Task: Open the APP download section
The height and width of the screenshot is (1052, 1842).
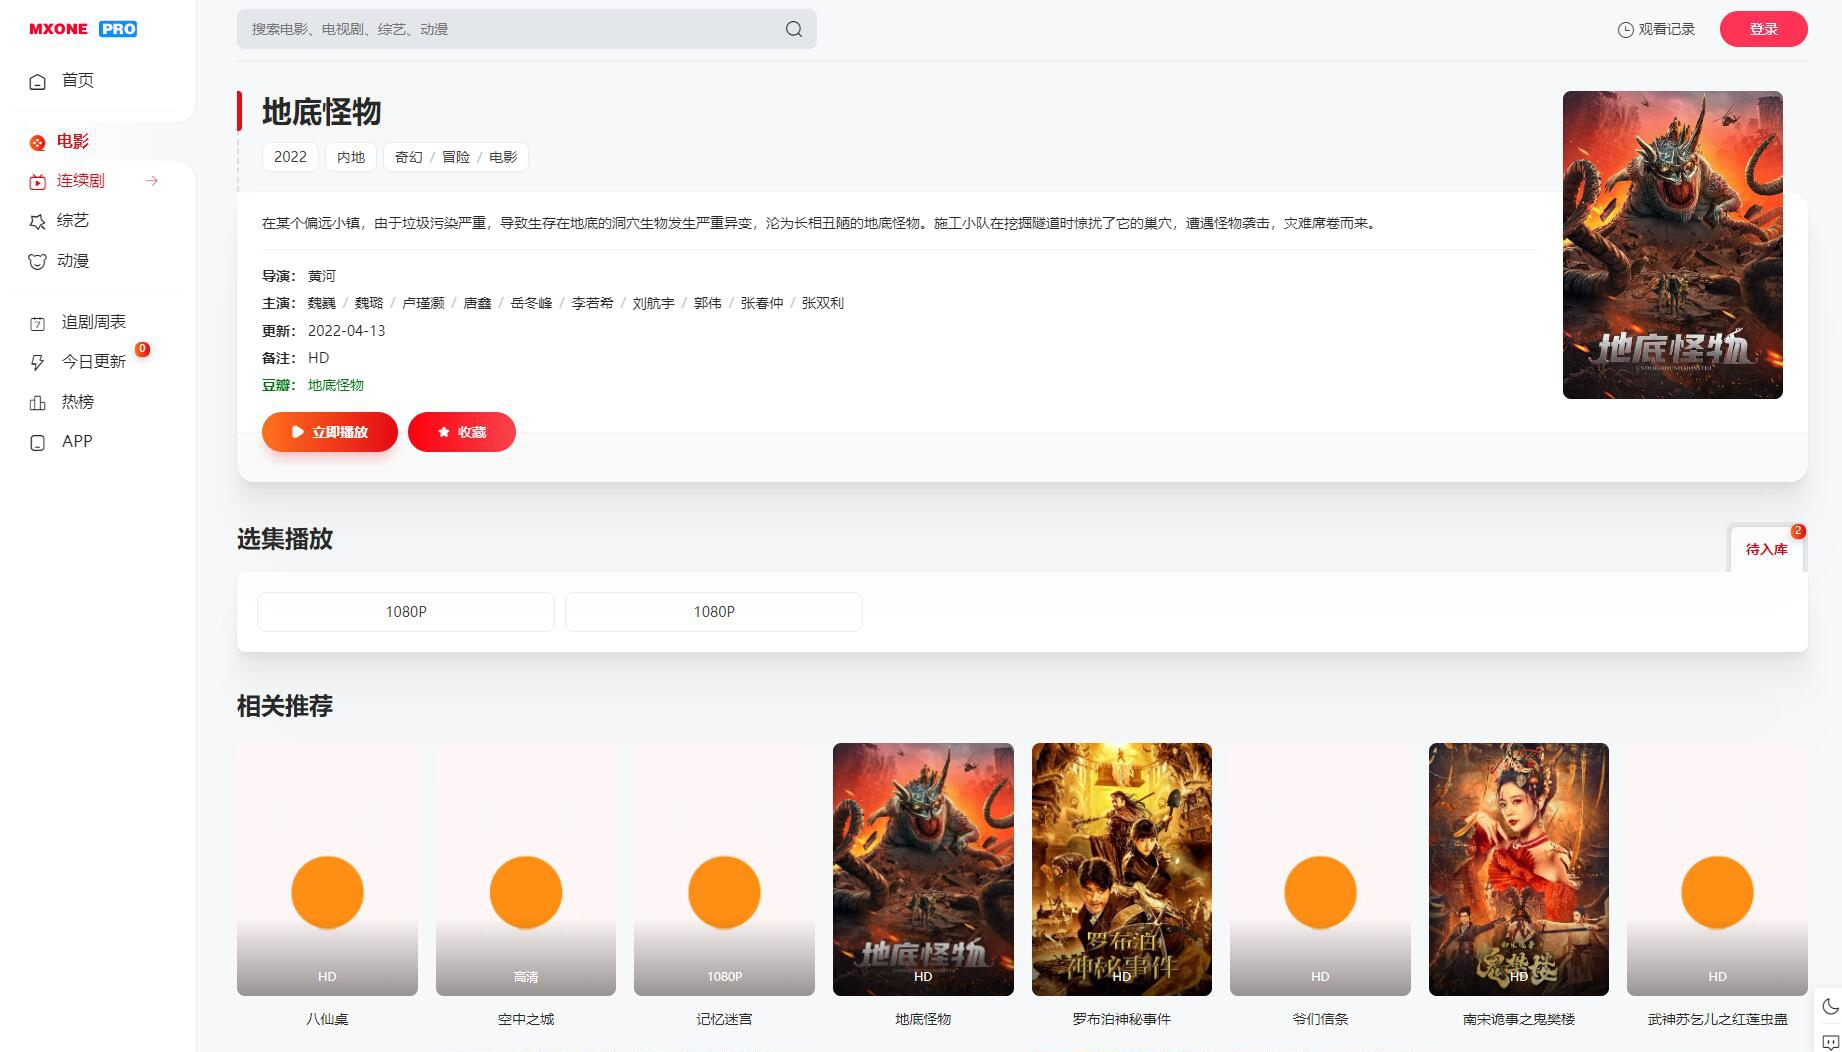Action: point(76,441)
